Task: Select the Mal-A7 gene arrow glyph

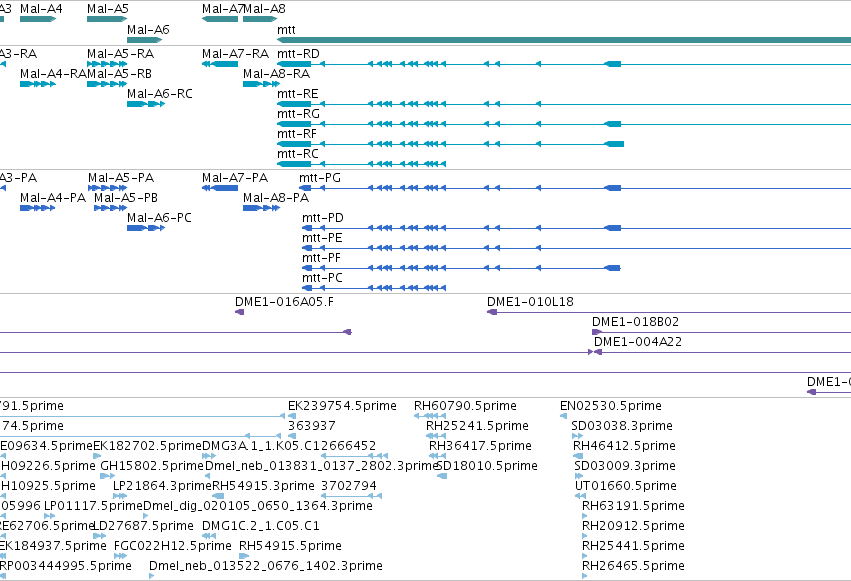Action: [x=220, y=19]
